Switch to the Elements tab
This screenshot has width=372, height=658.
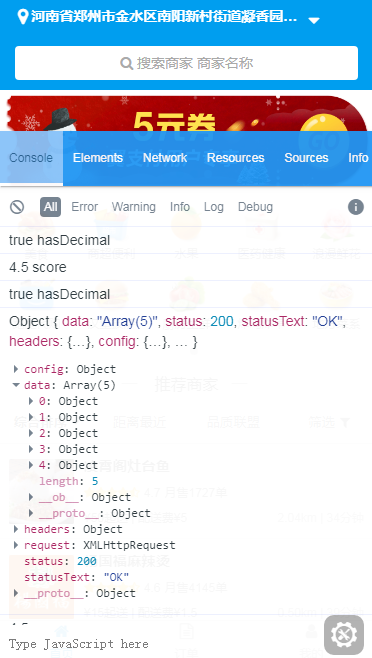click(x=98, y=158)
